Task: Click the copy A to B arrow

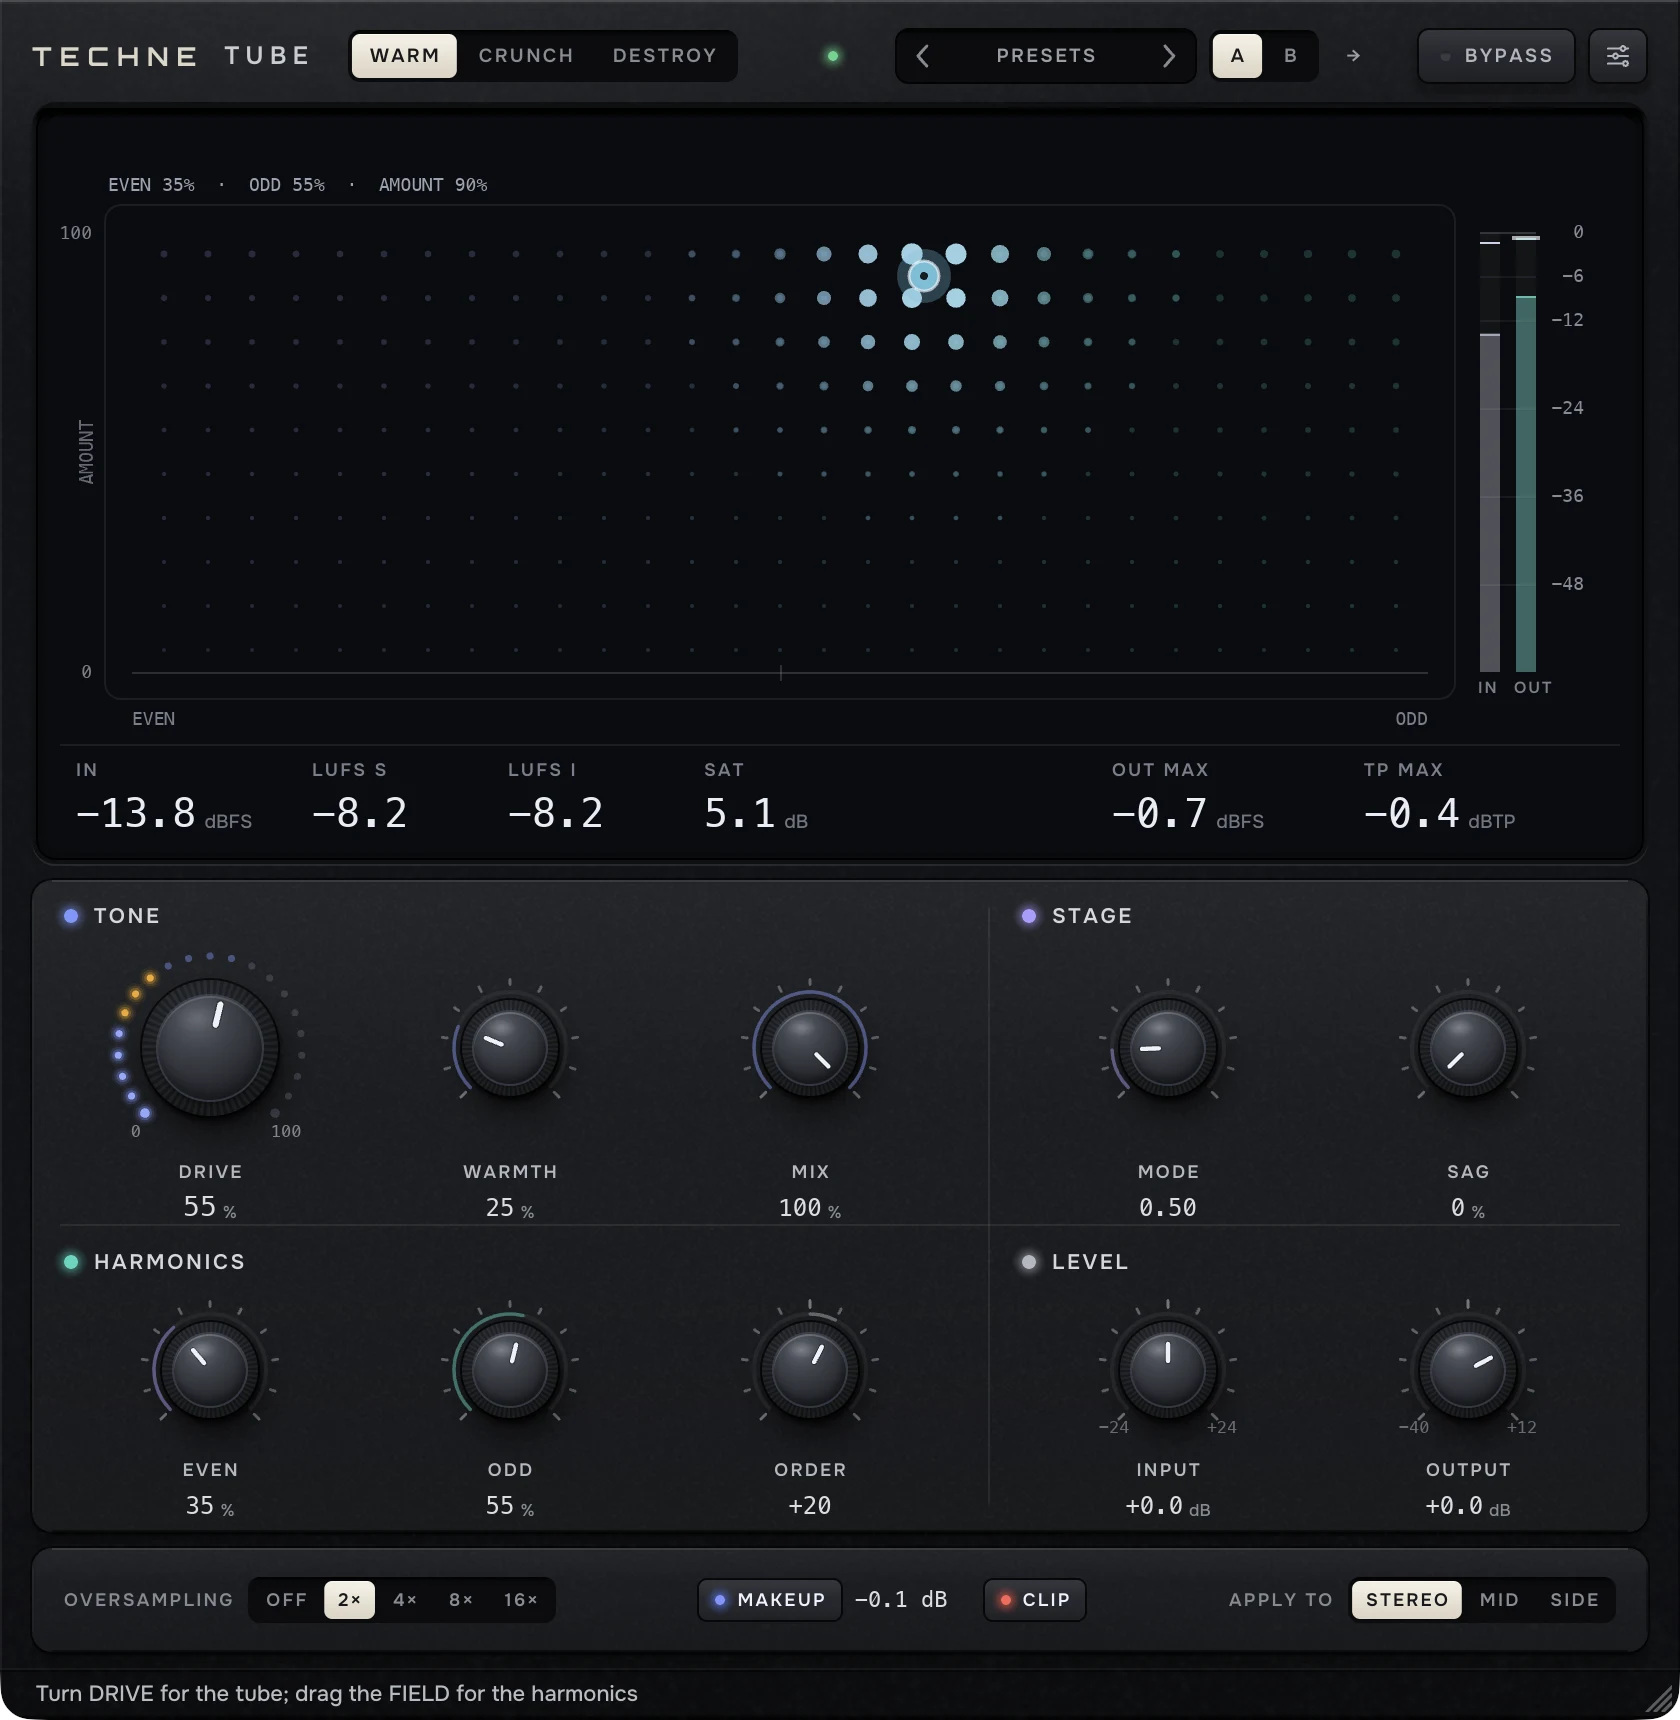Action: [x=1353, y=56]
